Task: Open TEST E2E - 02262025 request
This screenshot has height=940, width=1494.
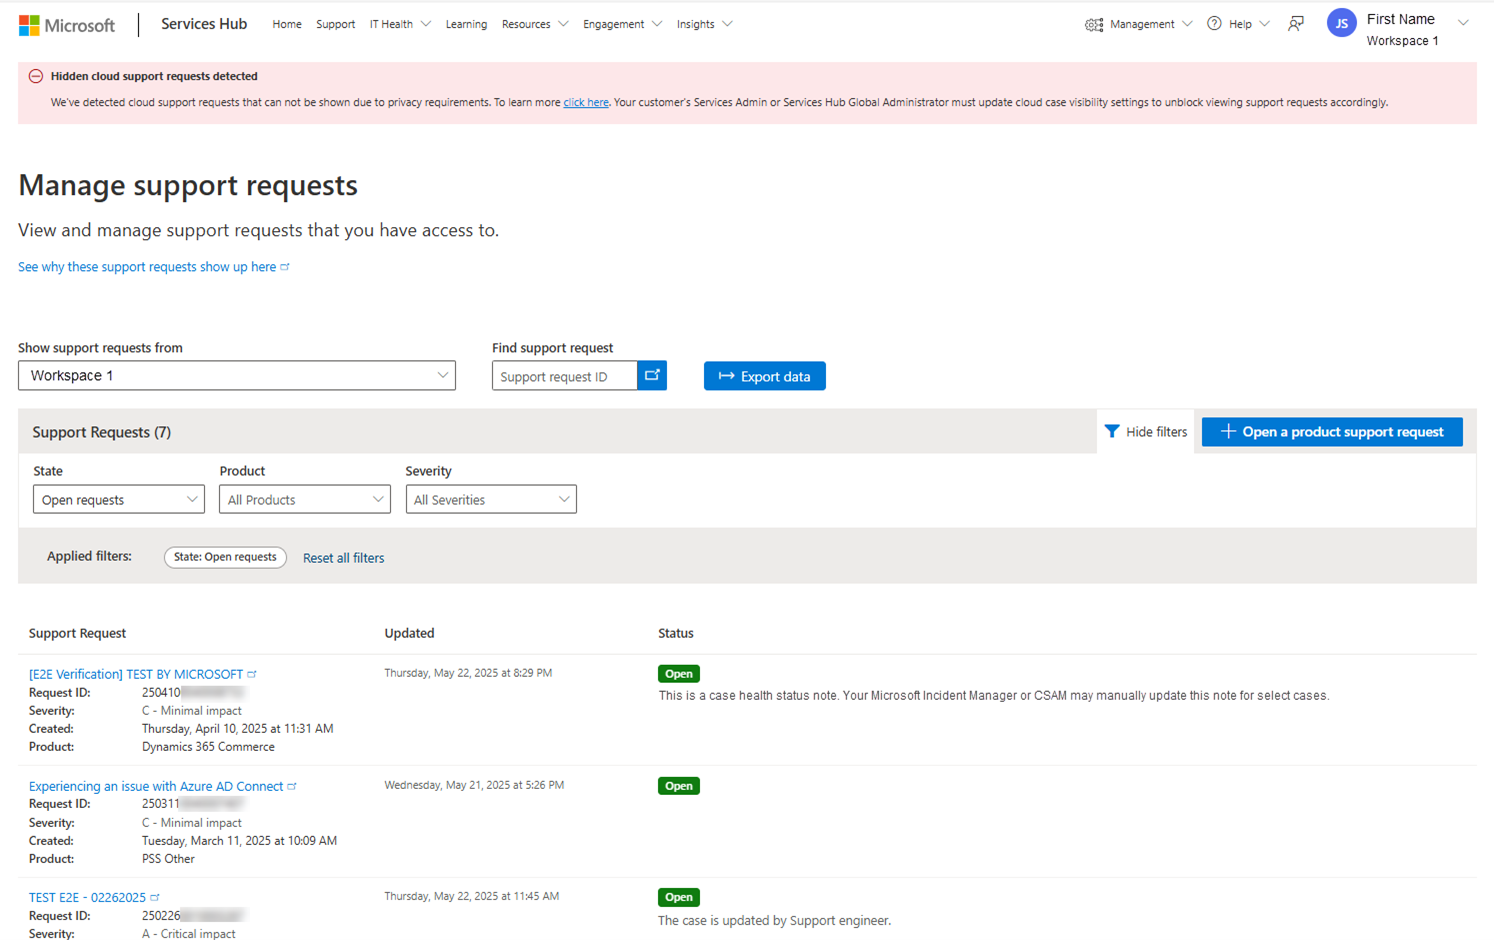Action: point(87,898)
